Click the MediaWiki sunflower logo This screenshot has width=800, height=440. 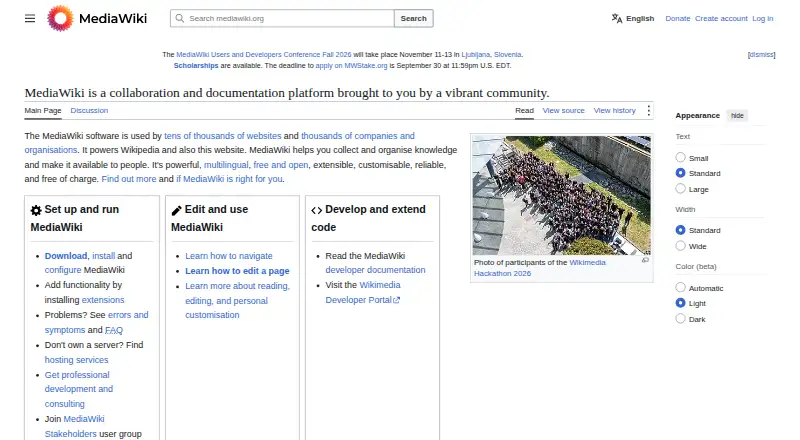[60, 18]
